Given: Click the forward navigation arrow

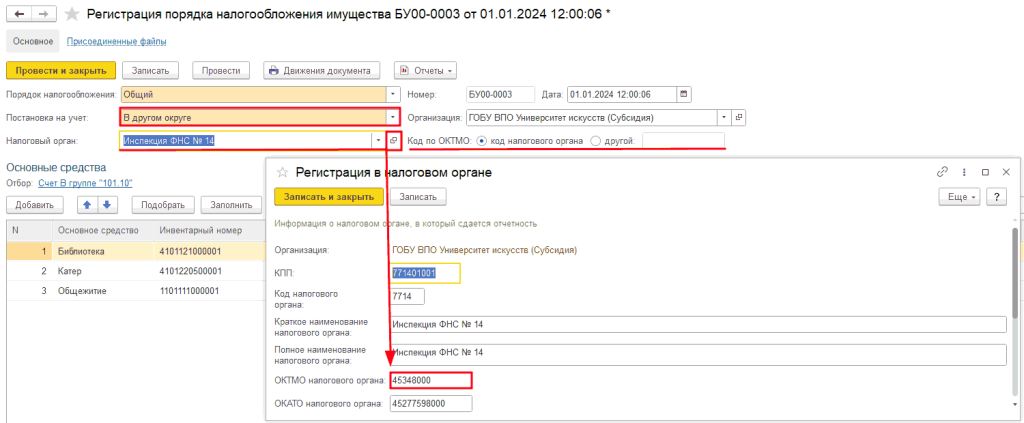Looking at the screenshot, I should click(x=43, y=14).
